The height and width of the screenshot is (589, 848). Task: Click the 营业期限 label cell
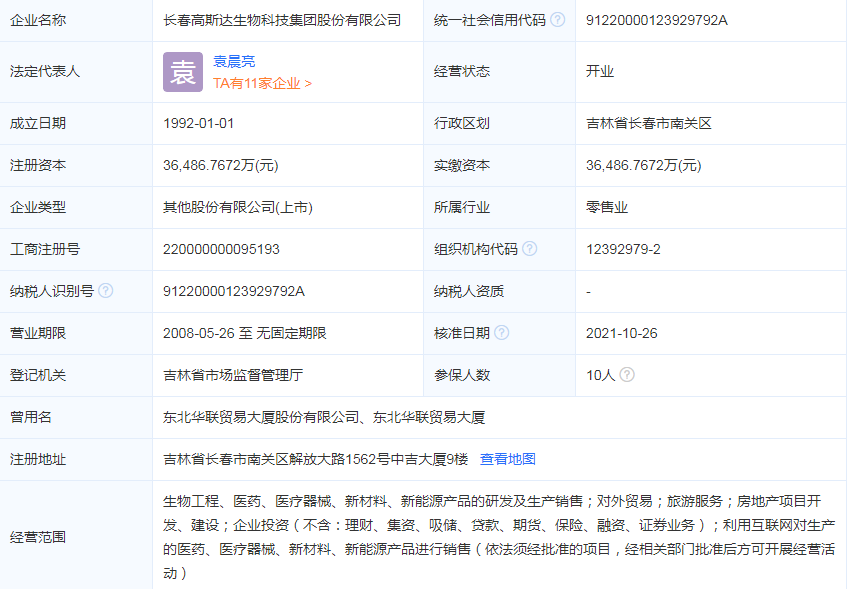click(x=76, y=333)
